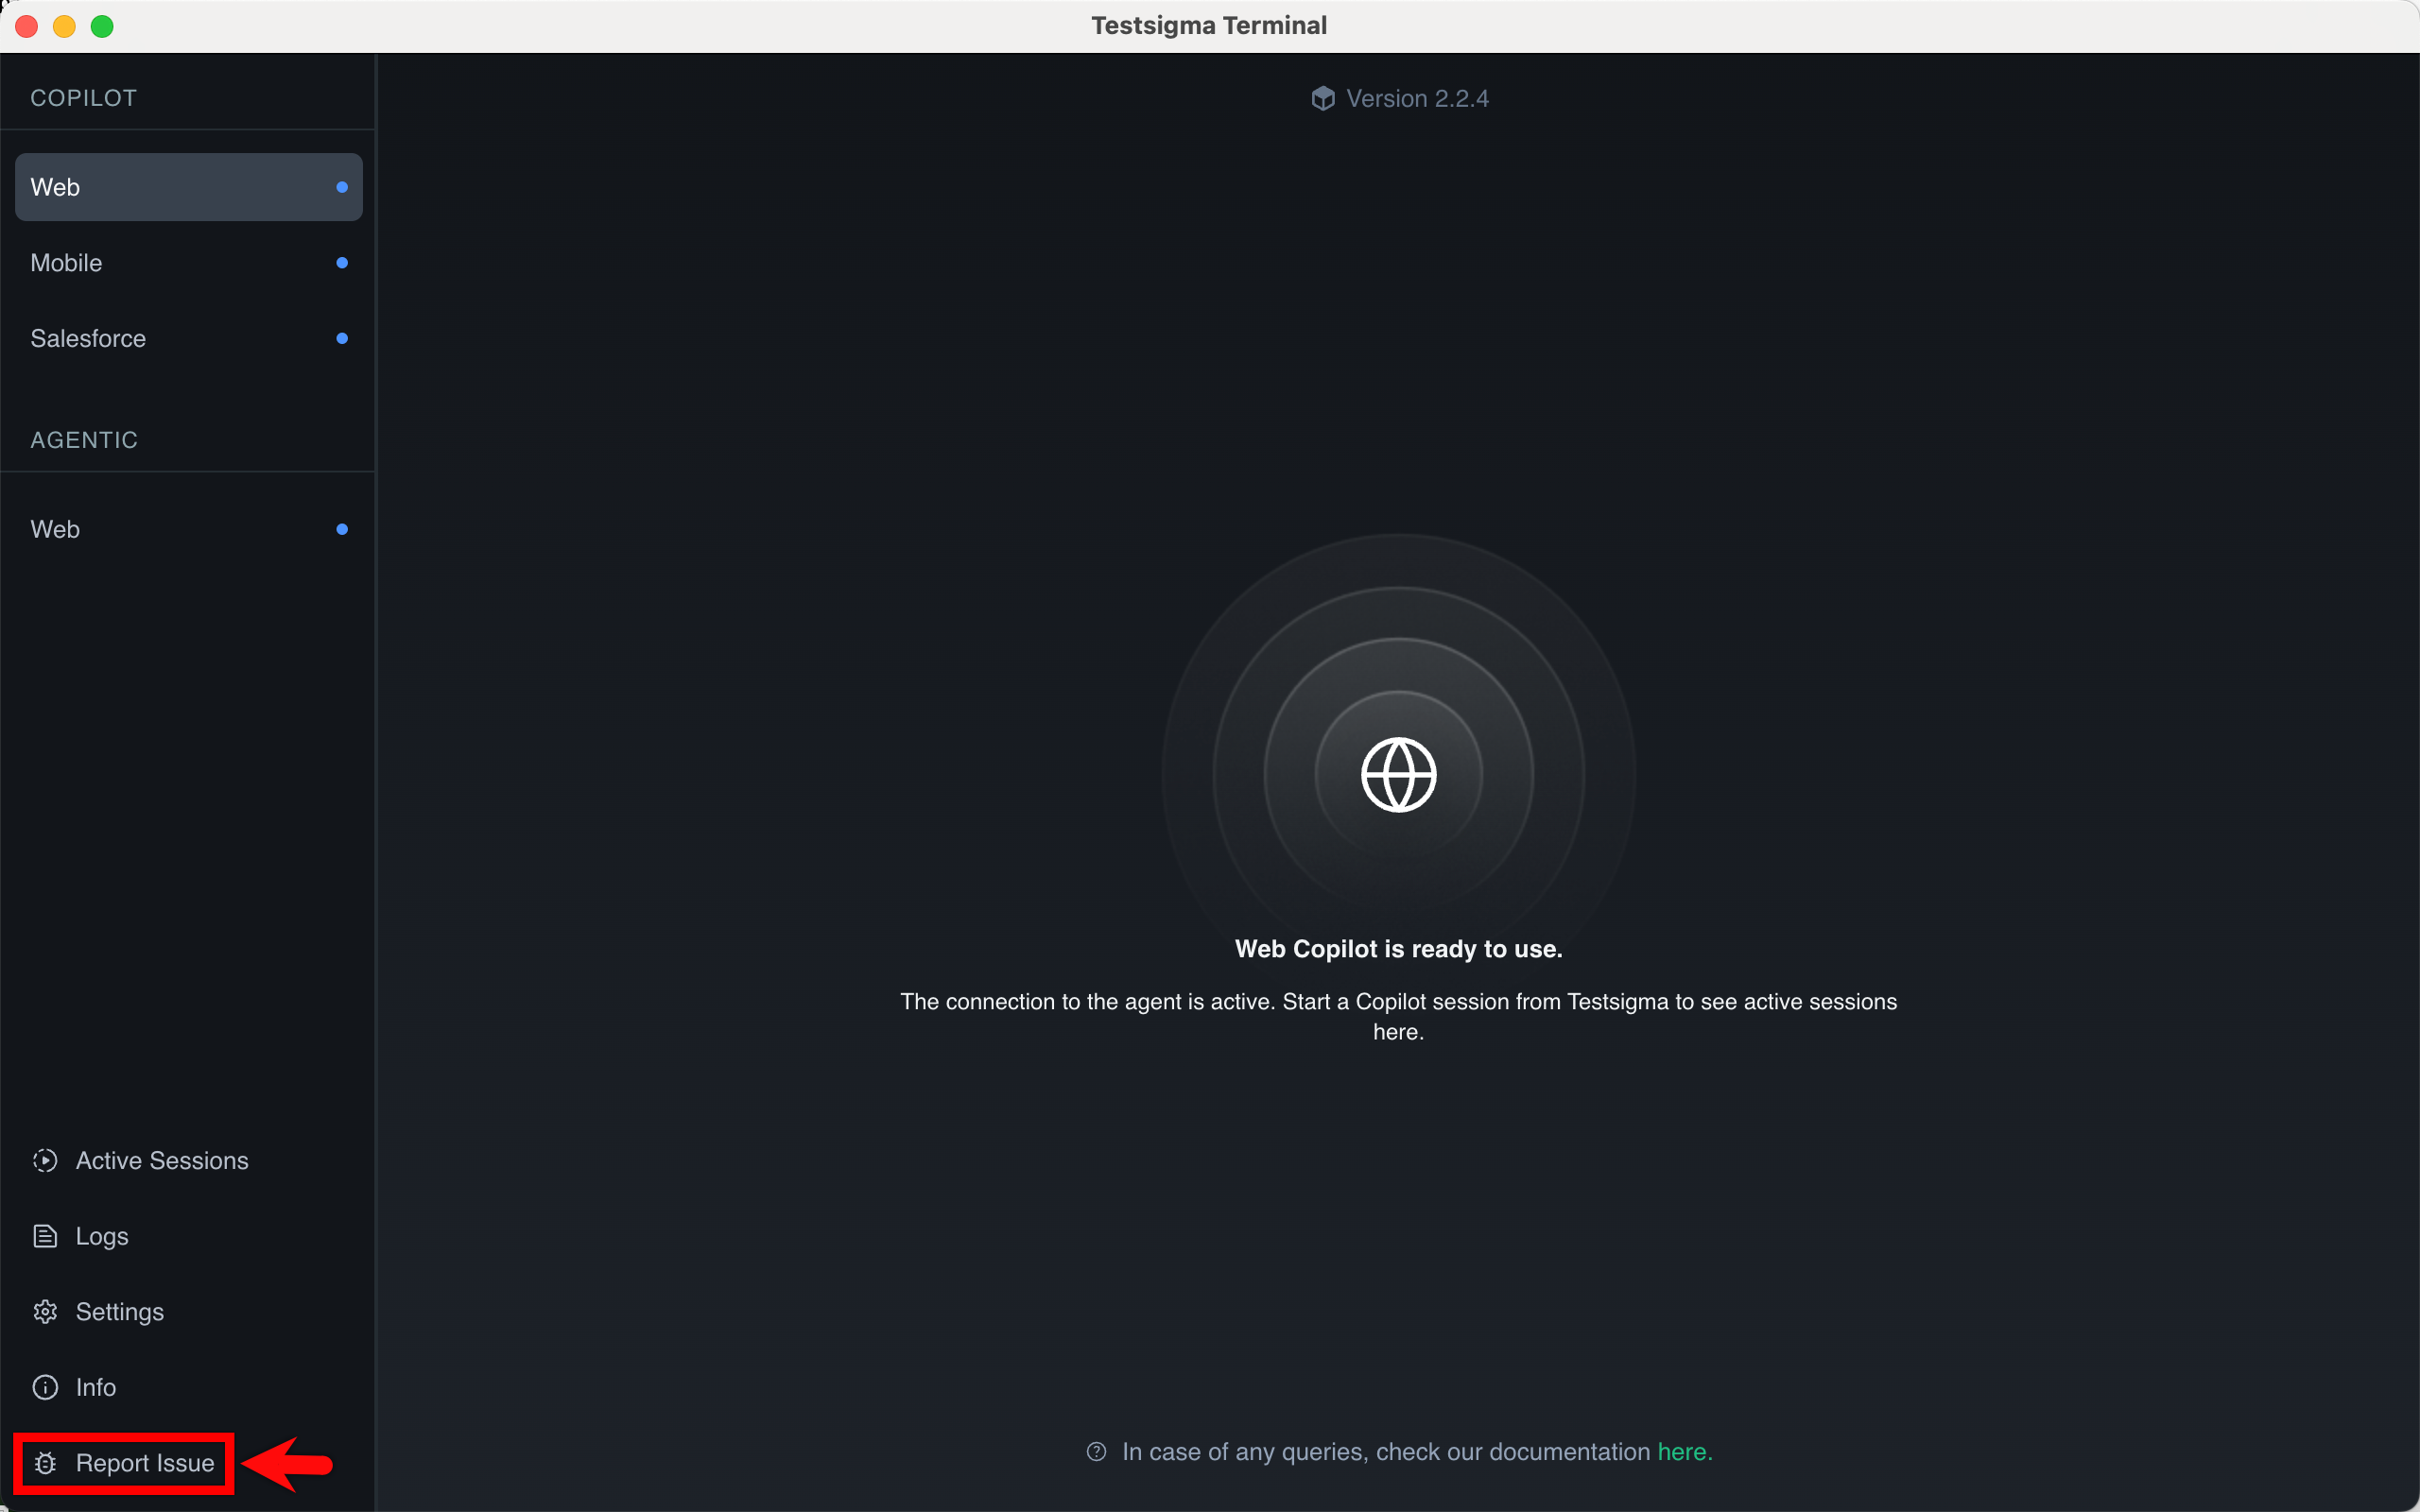Click the Info circle icon
The height and width of the screenshot is (1512, 2420).
click(x=45, y=1387)
